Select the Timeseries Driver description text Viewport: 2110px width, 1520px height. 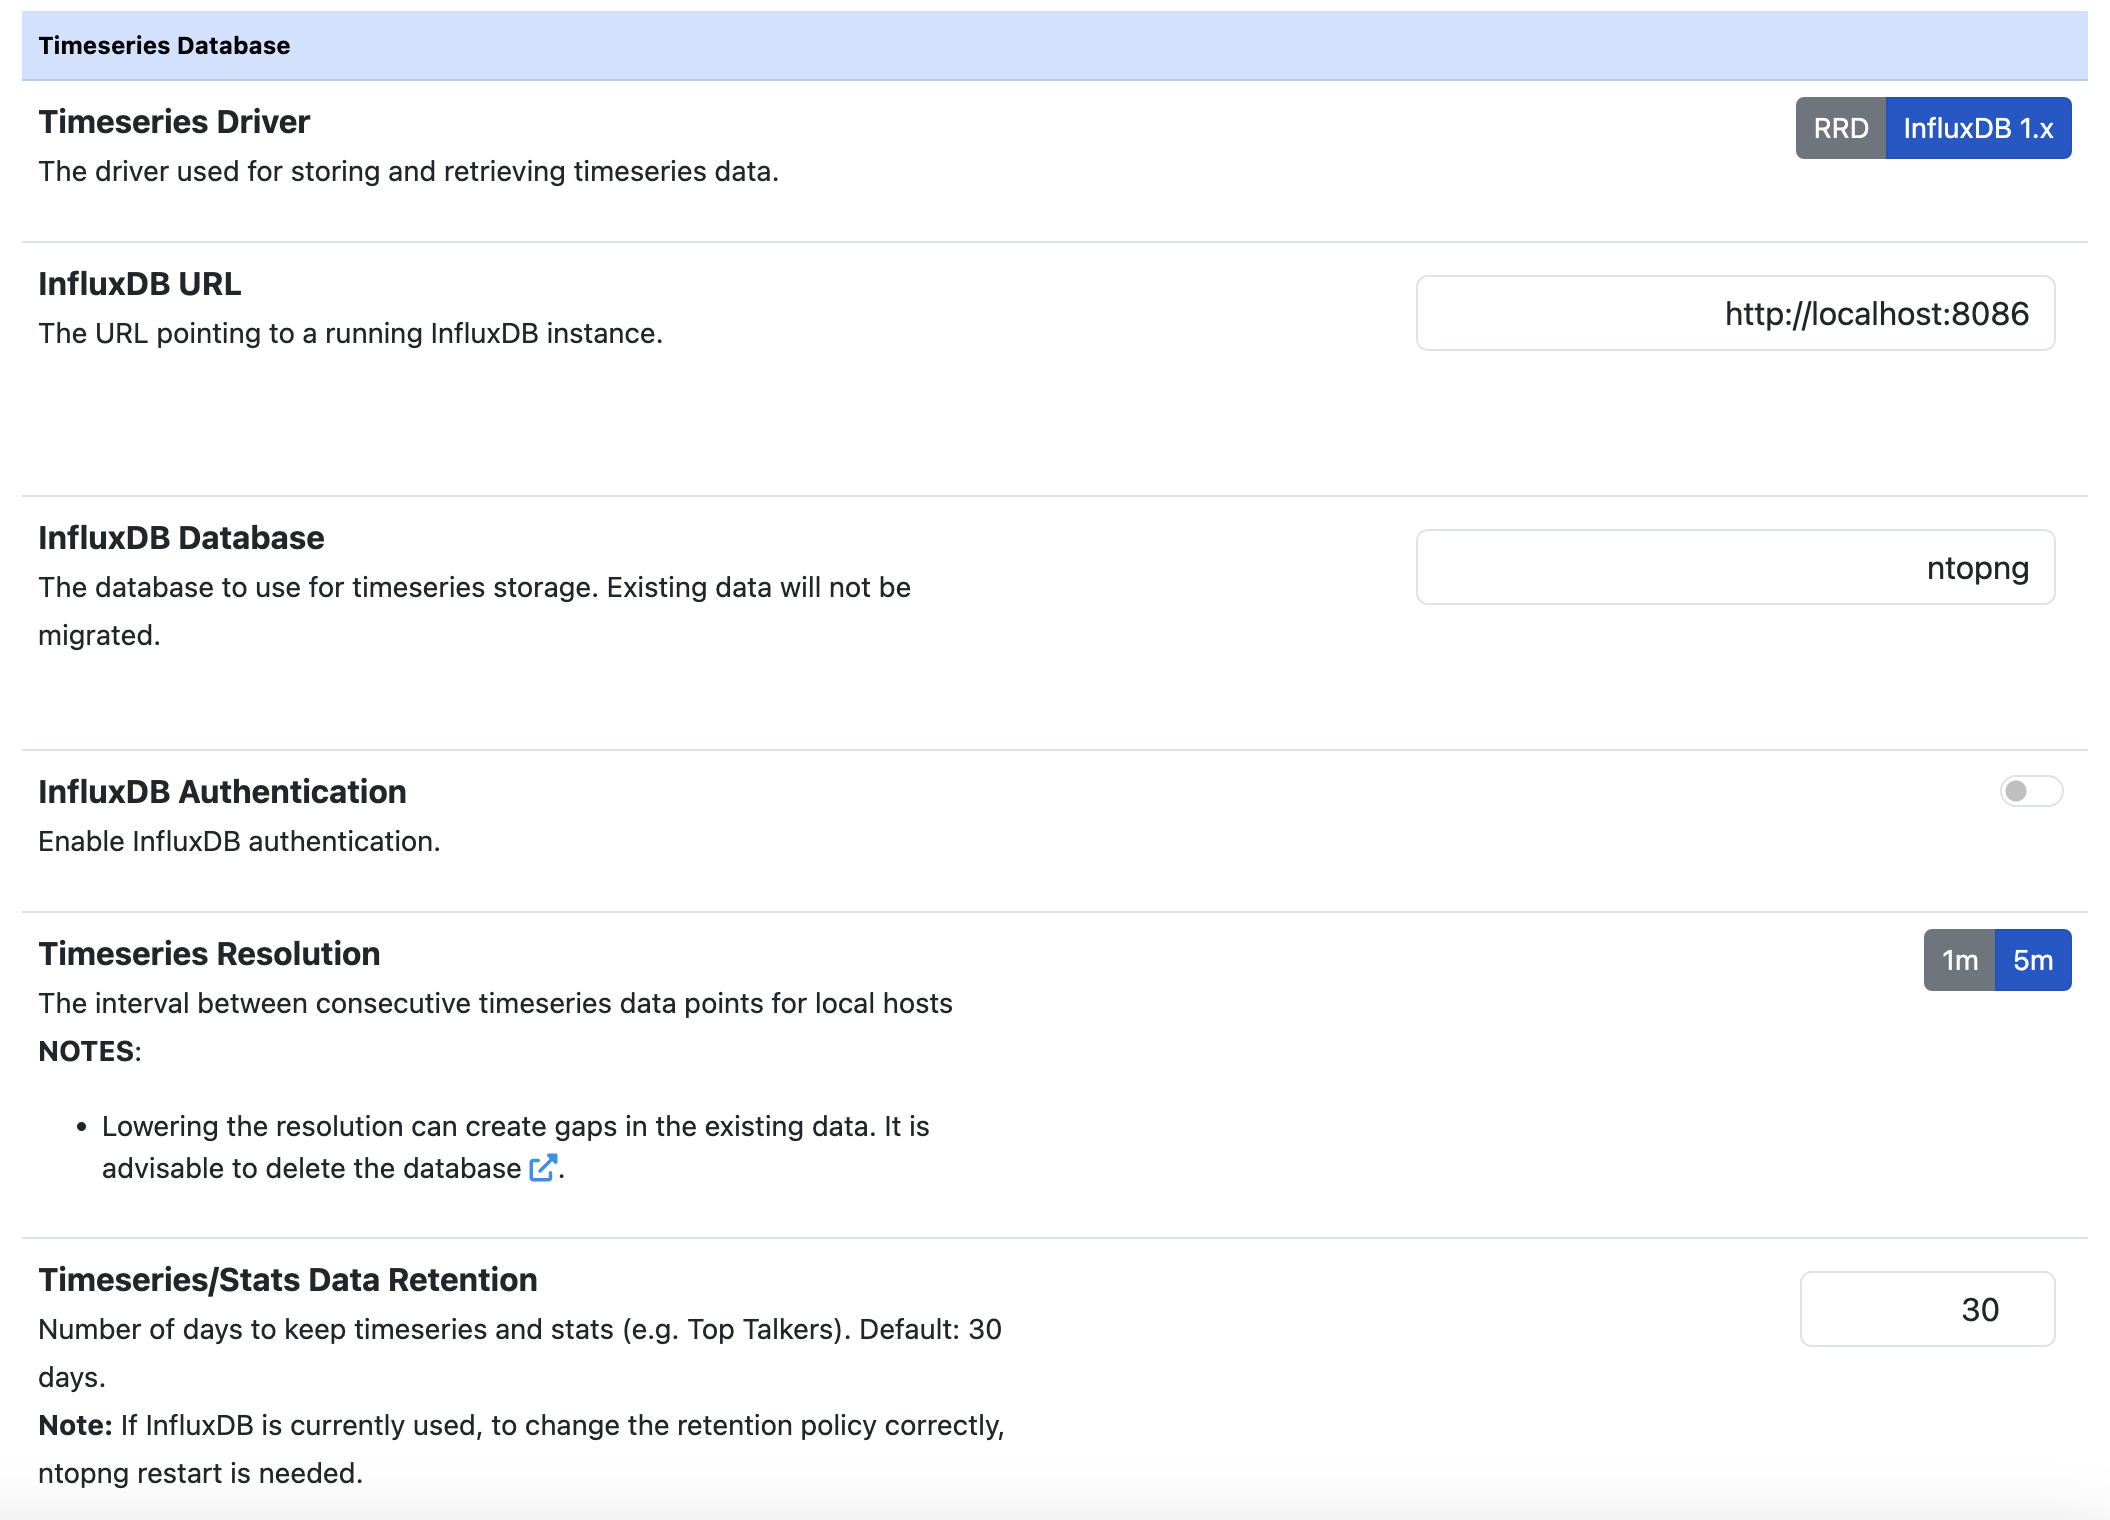click(408, 171)
